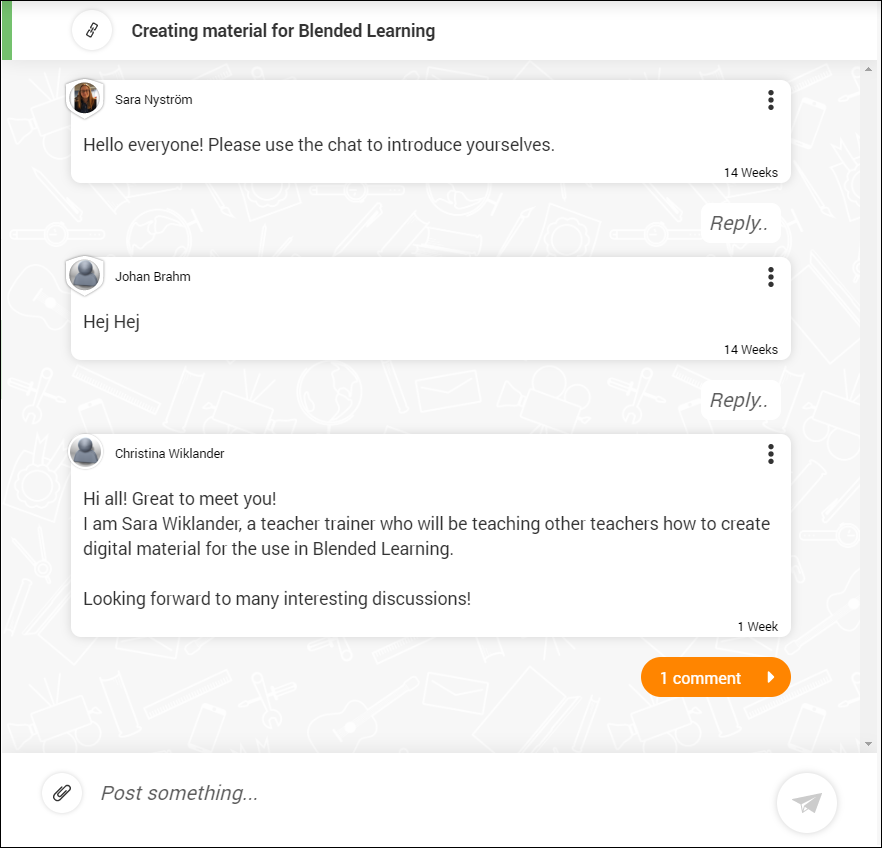Reply to Johan Brahm's Hej Hej message
Screen dimensions: 882x848
click(x=739, y=399)
